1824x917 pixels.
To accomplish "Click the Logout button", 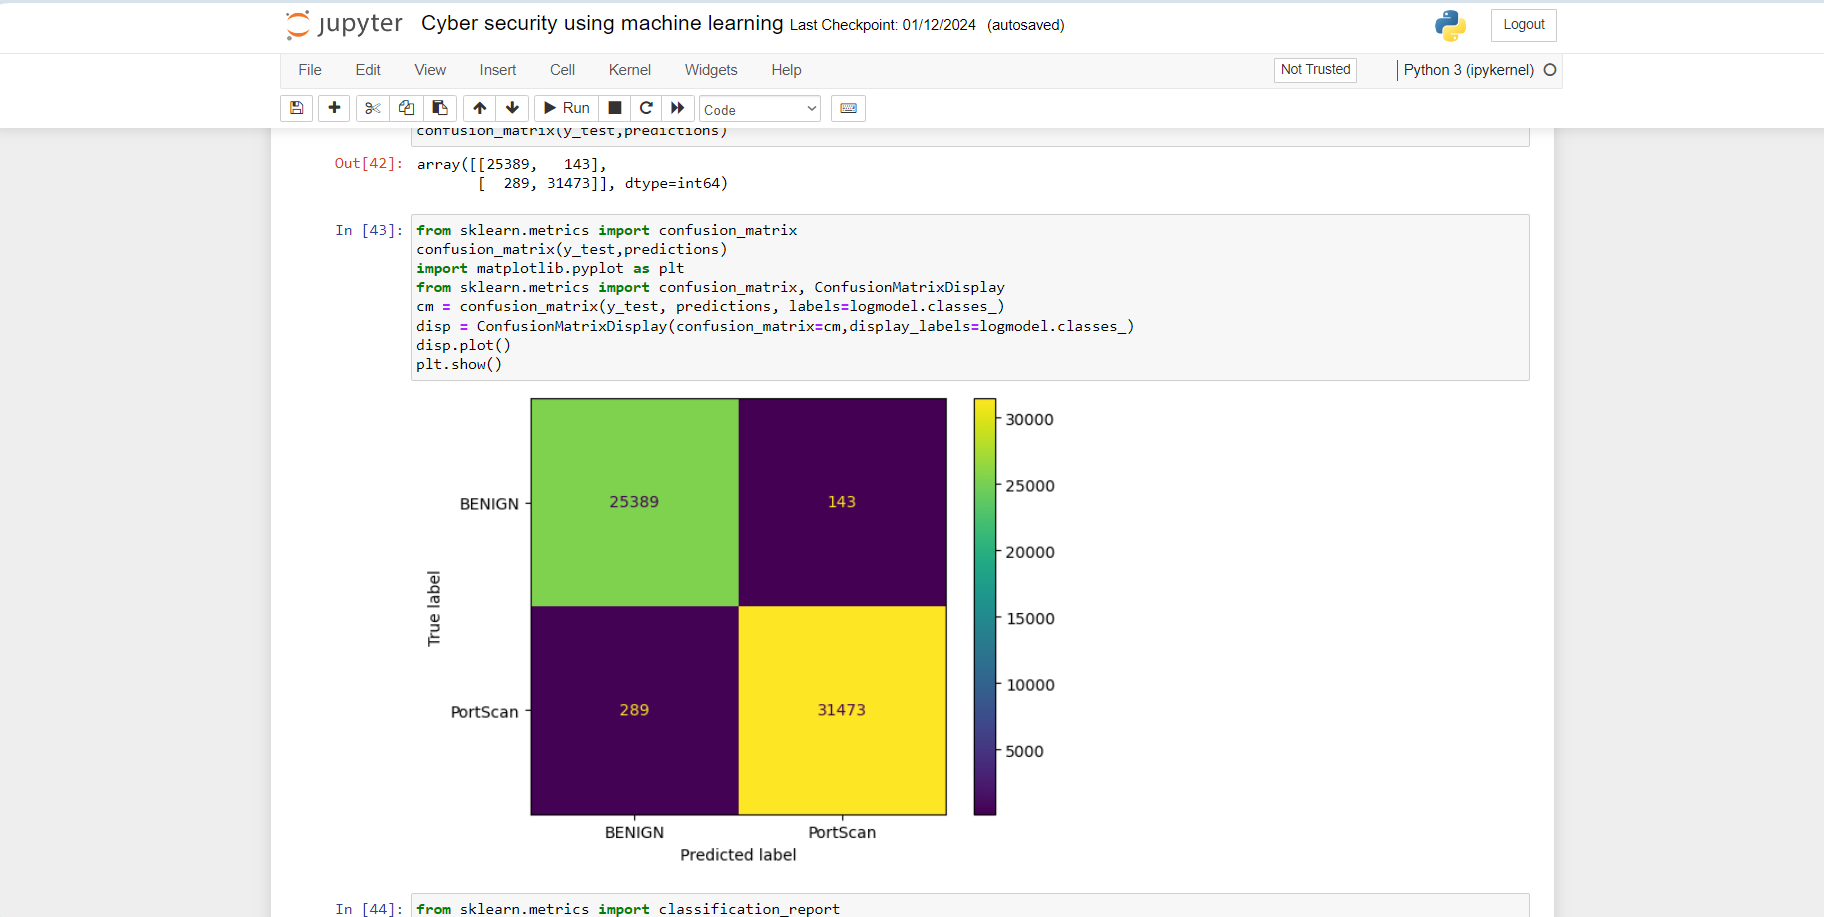I will click(x=1523, y=25).
